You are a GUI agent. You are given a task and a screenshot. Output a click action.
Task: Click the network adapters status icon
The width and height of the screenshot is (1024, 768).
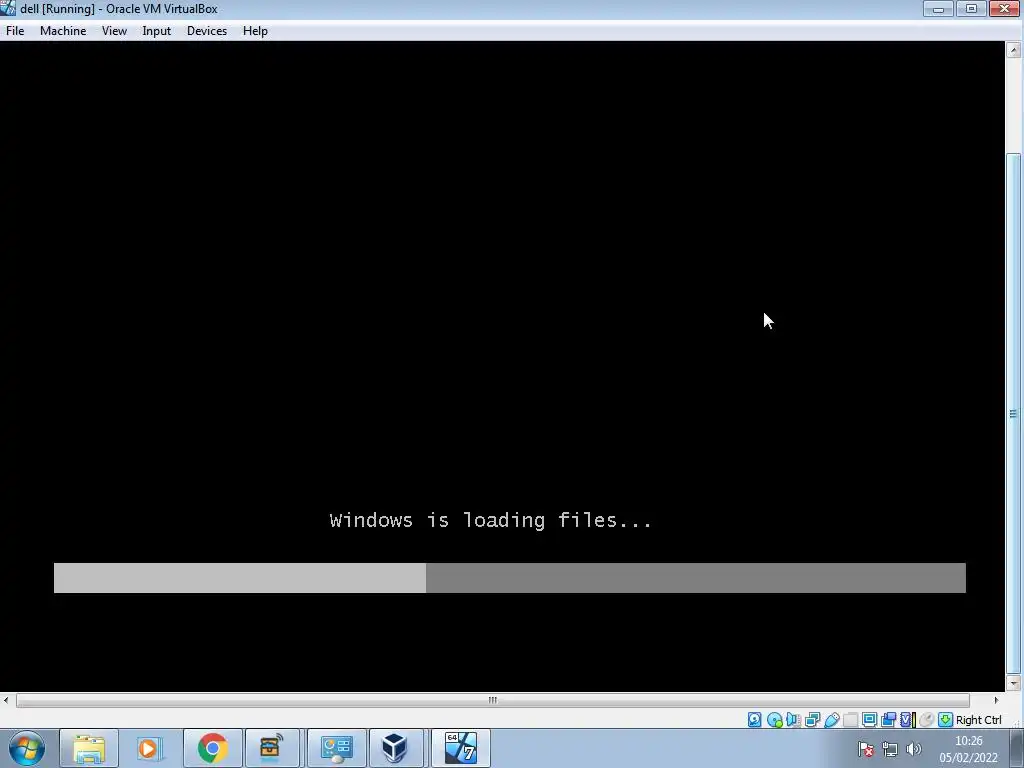(812, 720)
